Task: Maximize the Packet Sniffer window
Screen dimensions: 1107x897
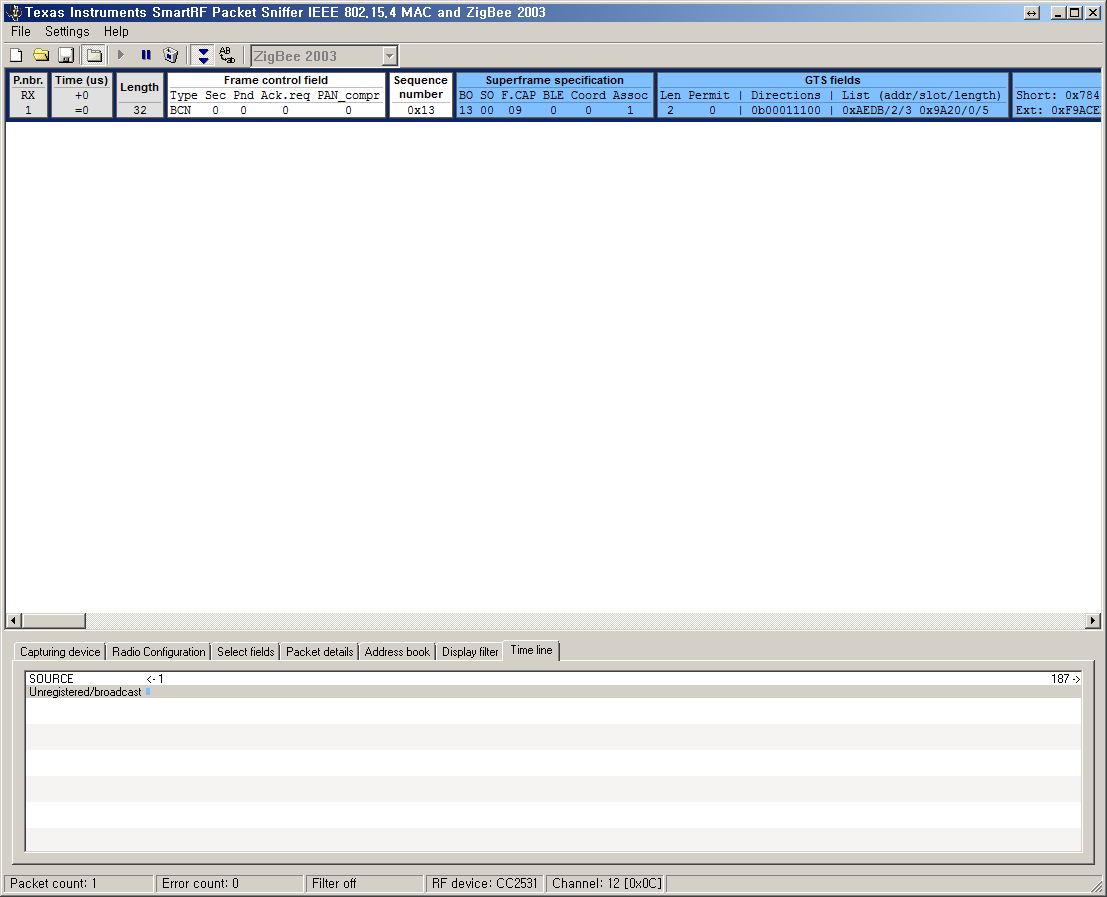Action: click(1075, 13)
